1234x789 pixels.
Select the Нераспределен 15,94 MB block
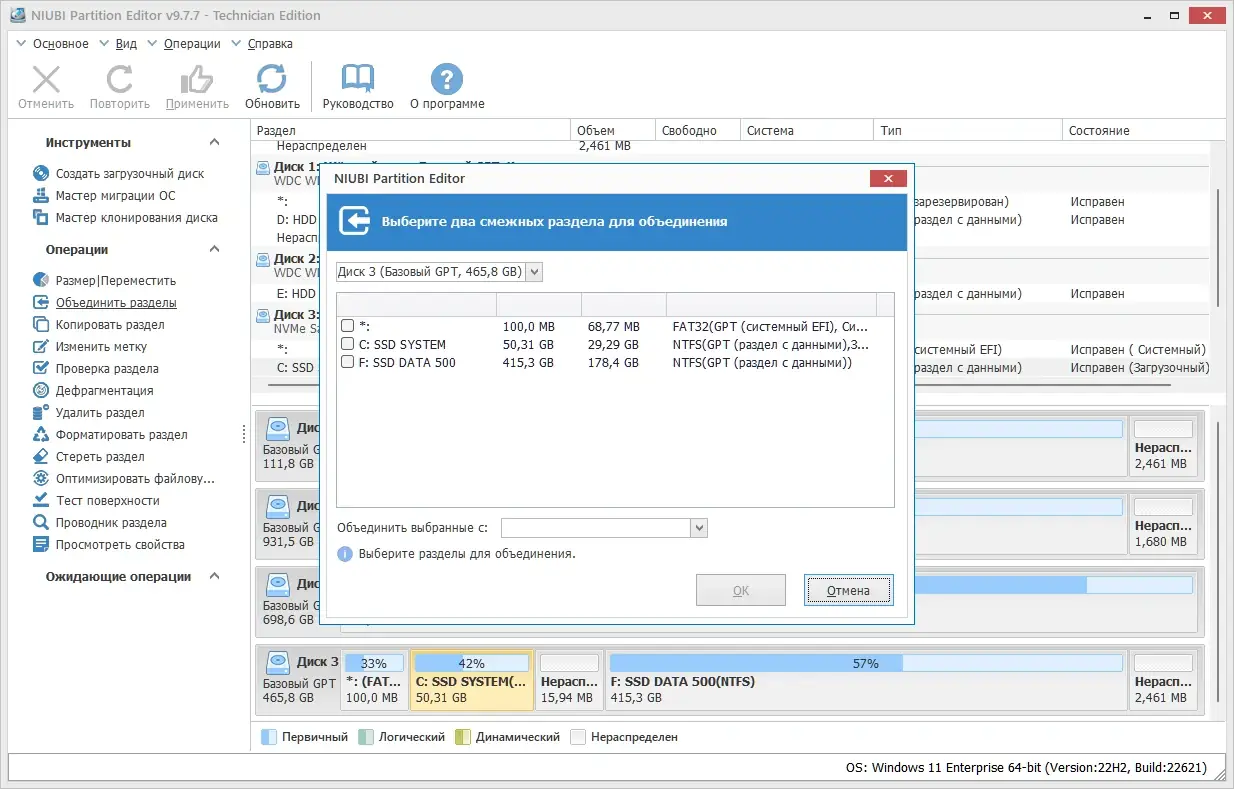click(x=569, y=680)
